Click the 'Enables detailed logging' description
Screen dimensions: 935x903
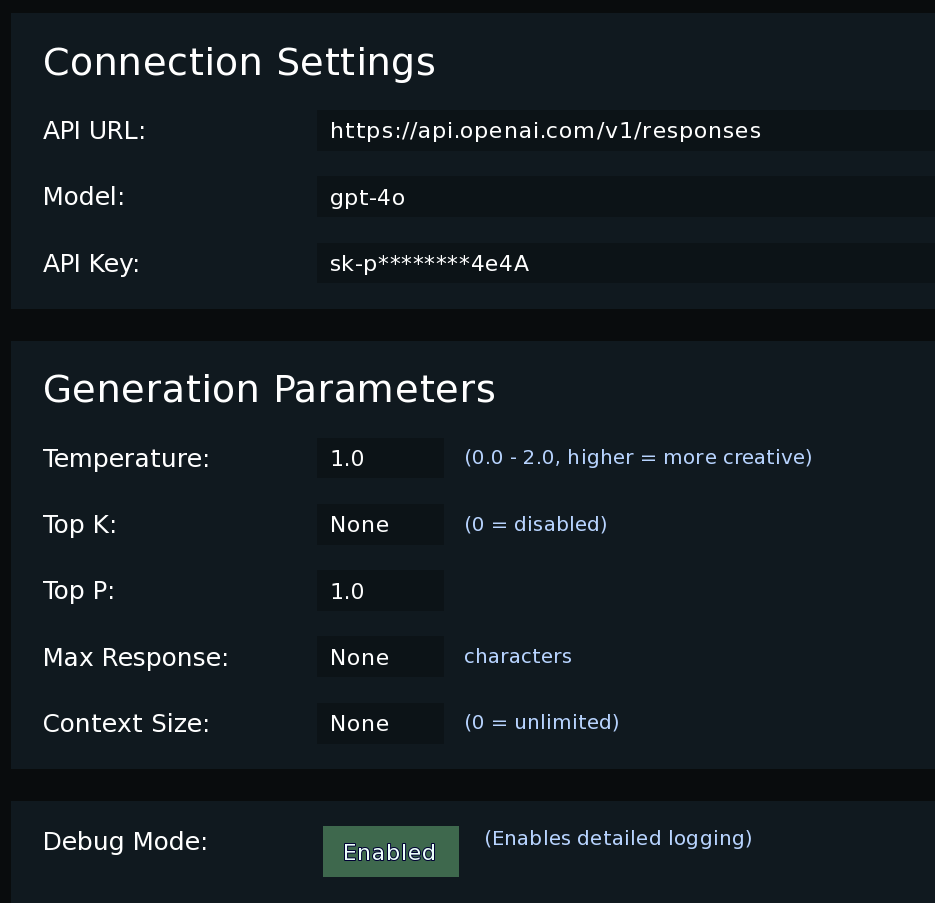[x=618, y=838]
